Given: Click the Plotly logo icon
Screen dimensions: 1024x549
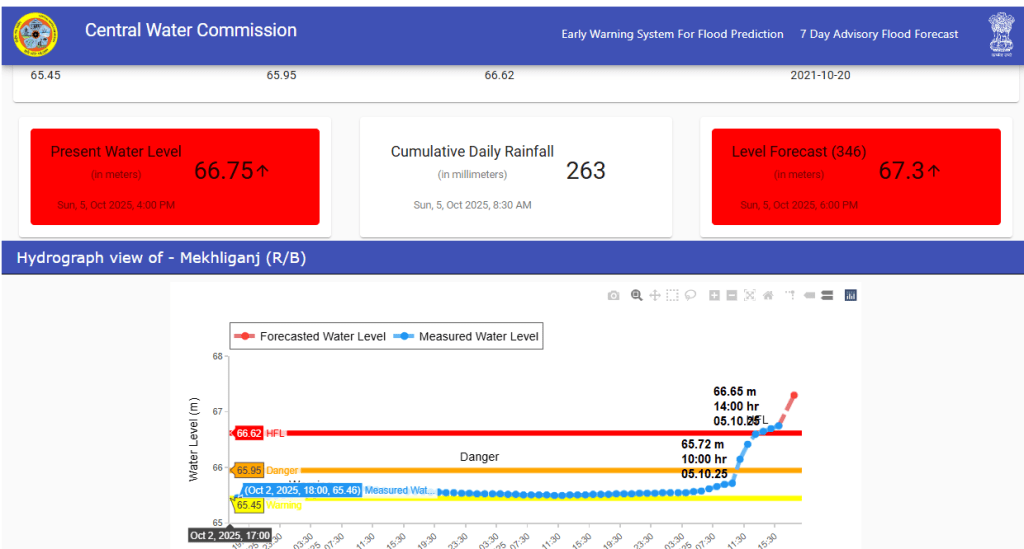Looking at the screenshot, I should click(851, 295).
